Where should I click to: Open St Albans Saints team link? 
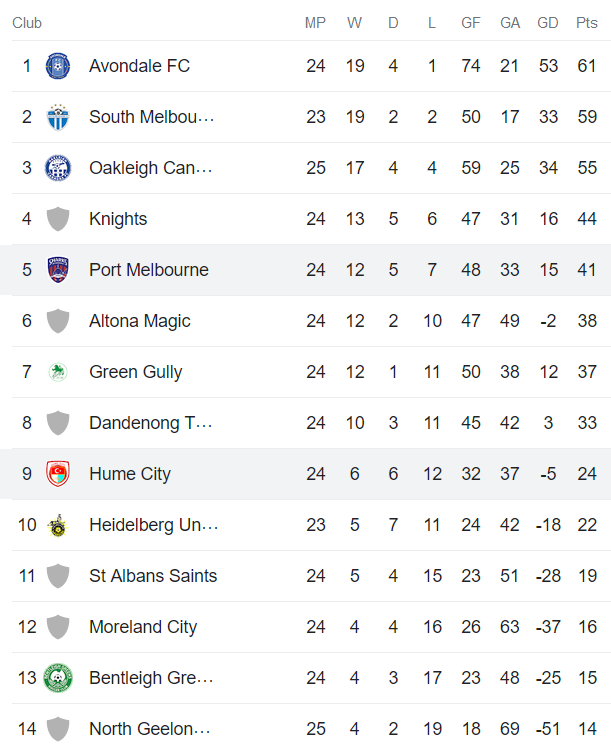tap(153, 577)
